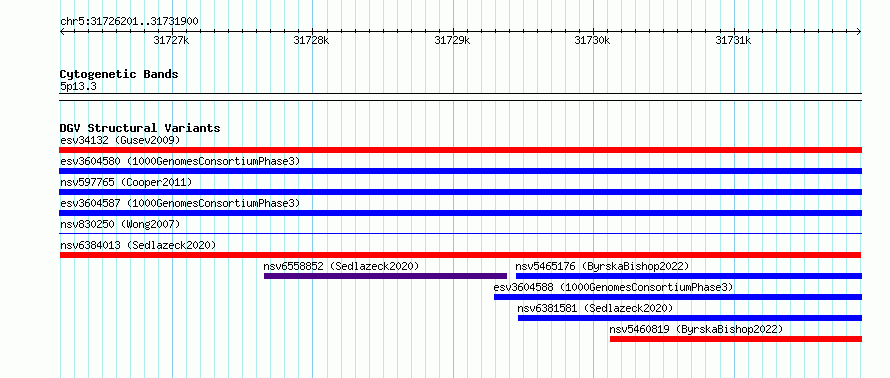Select the esv3604580 blue variant bar

tap(460, 171)
